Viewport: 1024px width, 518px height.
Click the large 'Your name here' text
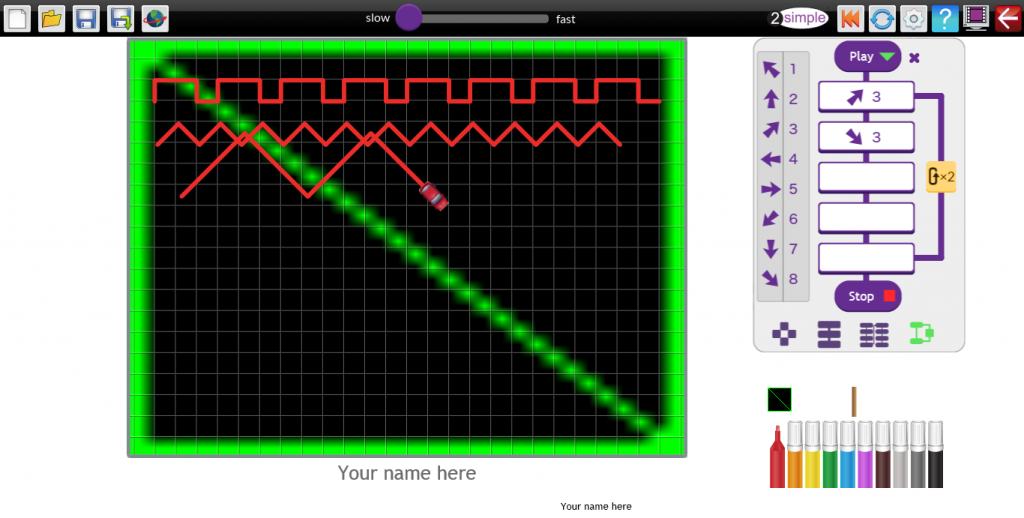point(407,473)
